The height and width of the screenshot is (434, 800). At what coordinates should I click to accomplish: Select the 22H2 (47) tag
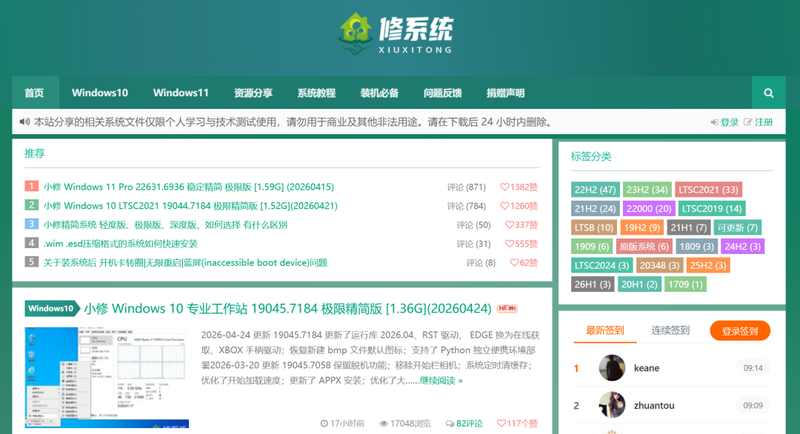coord(595,190)
